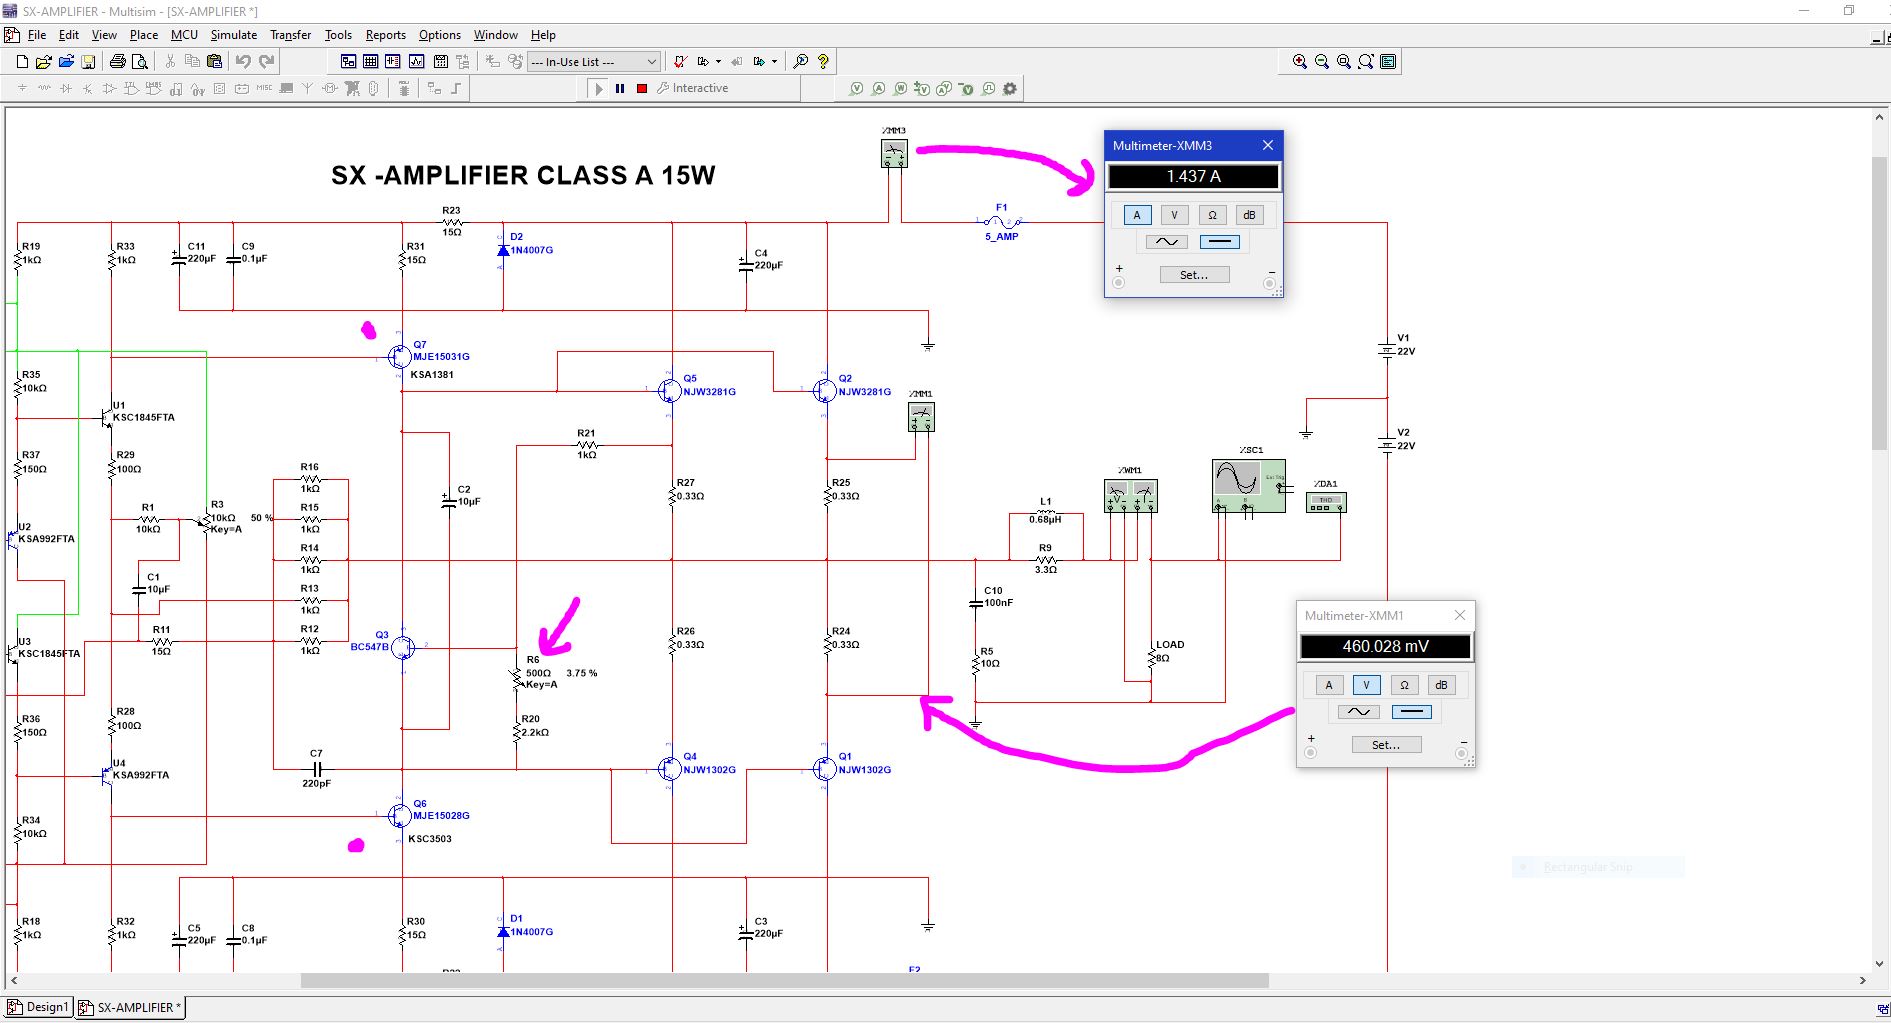The height and width of the screenshot is (1023, 1891).
Task: Open Interactive analysis settings
Action: [692, 89]
